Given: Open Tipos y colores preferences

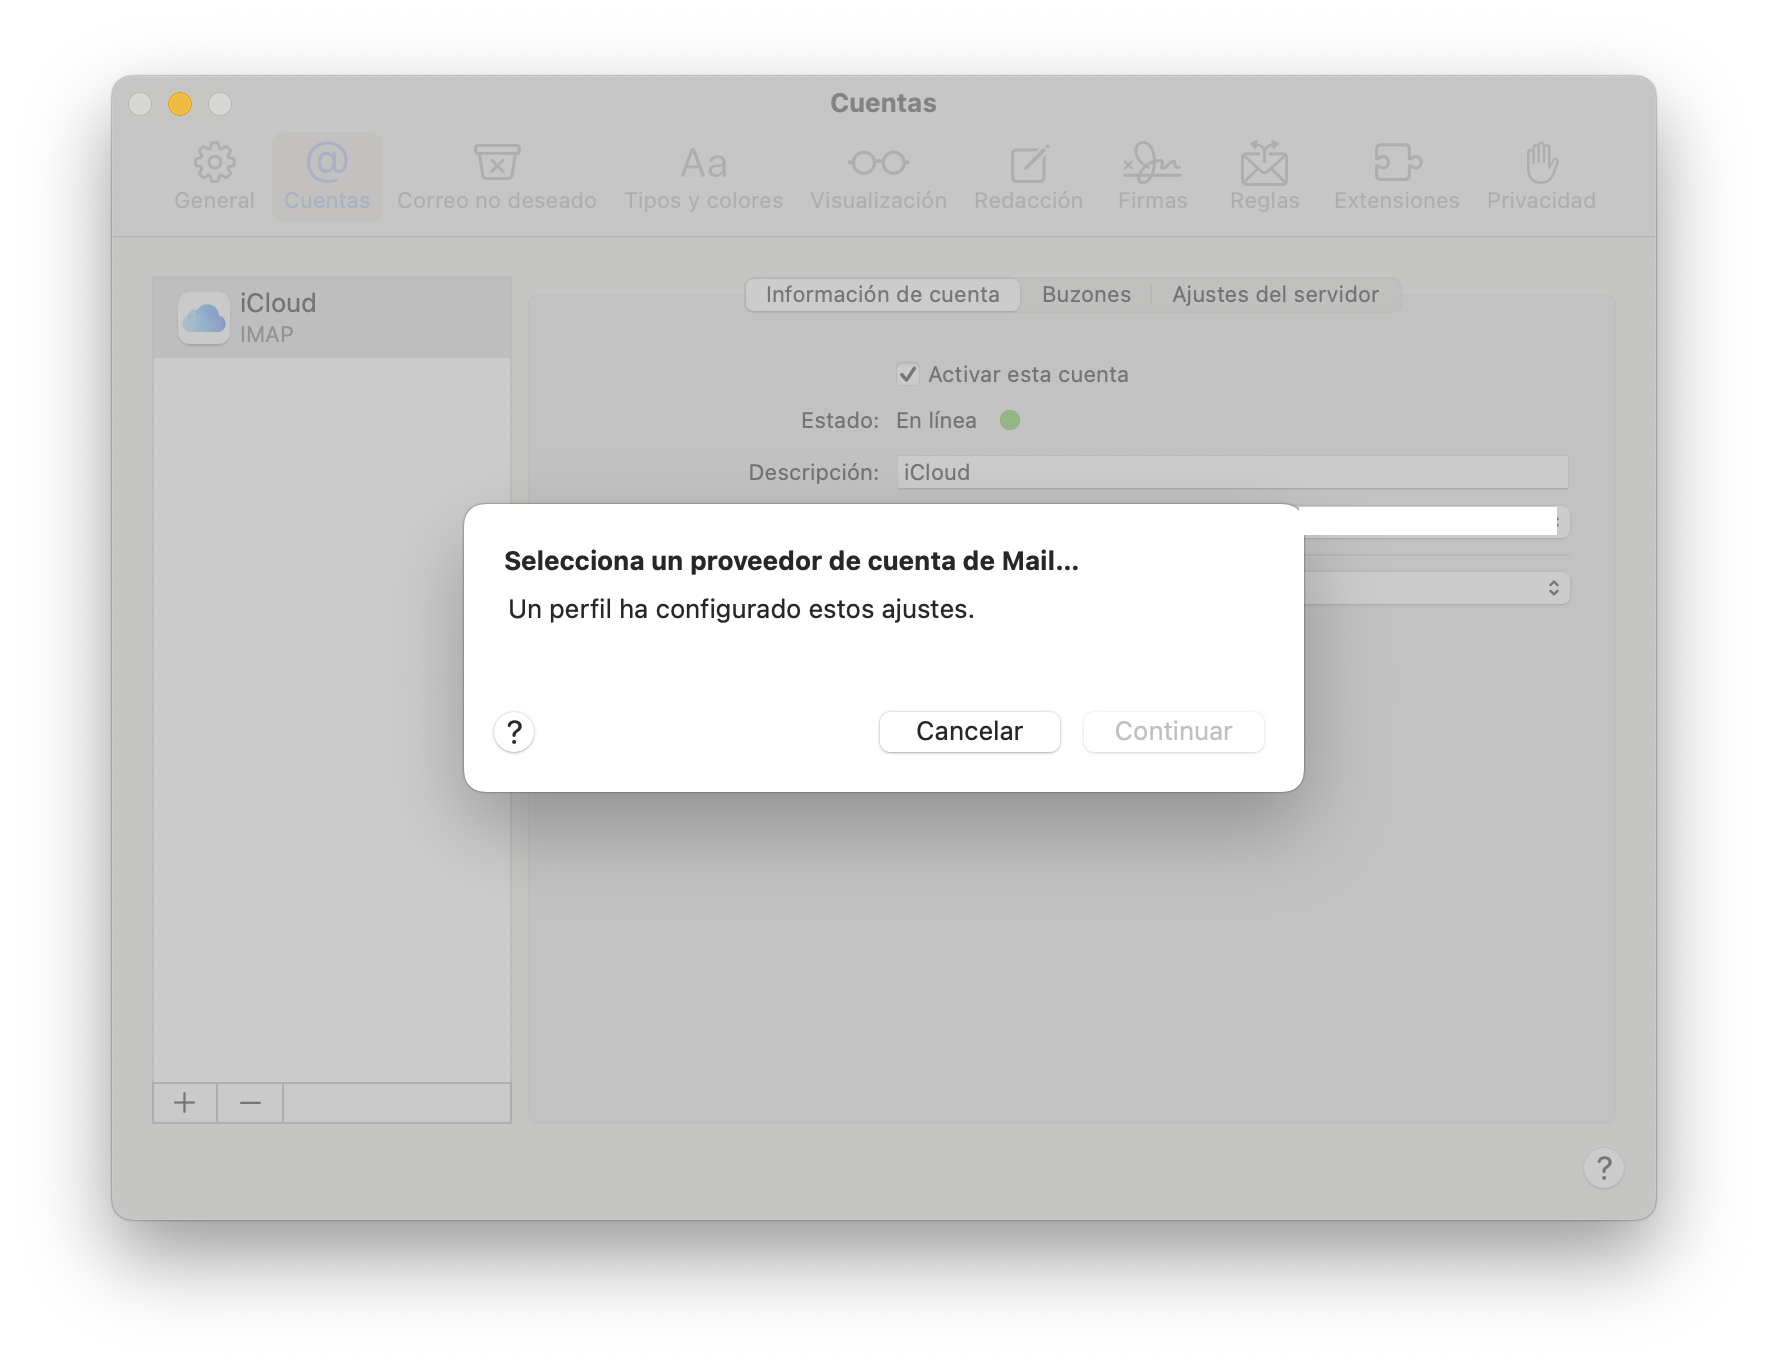Looking at the screenshot, I should pos(703,177).
